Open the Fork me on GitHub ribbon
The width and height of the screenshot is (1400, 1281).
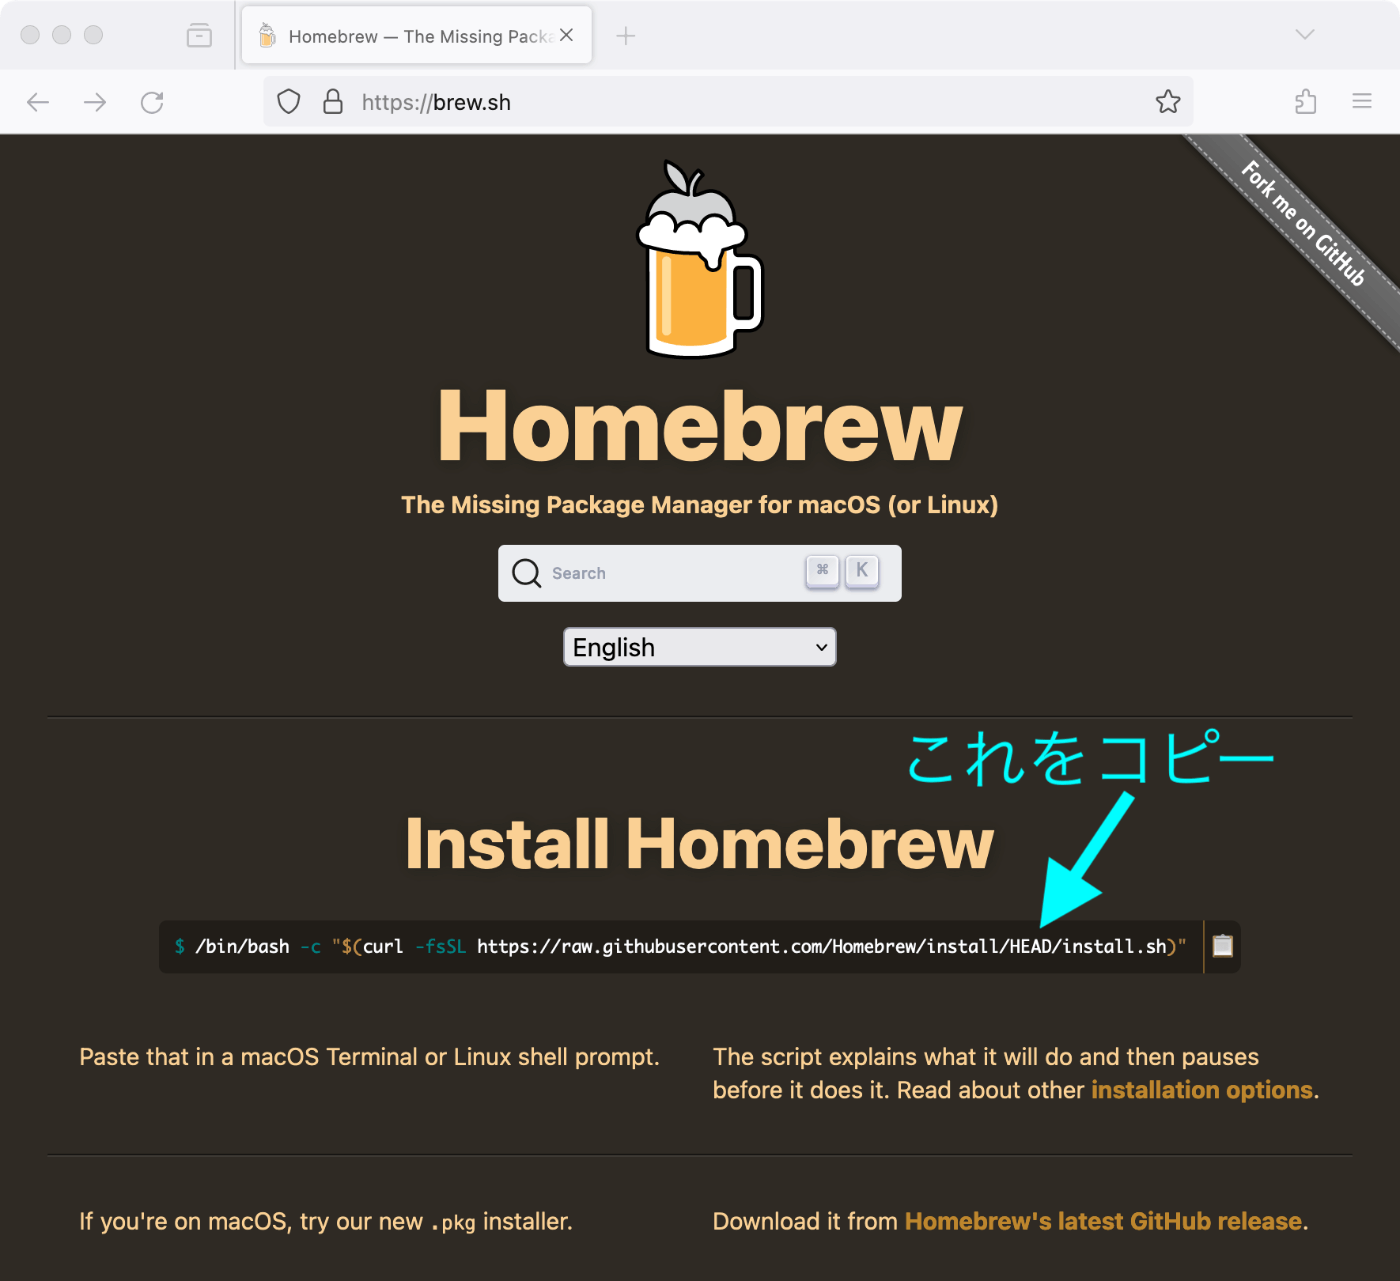tap(1303, 224)
